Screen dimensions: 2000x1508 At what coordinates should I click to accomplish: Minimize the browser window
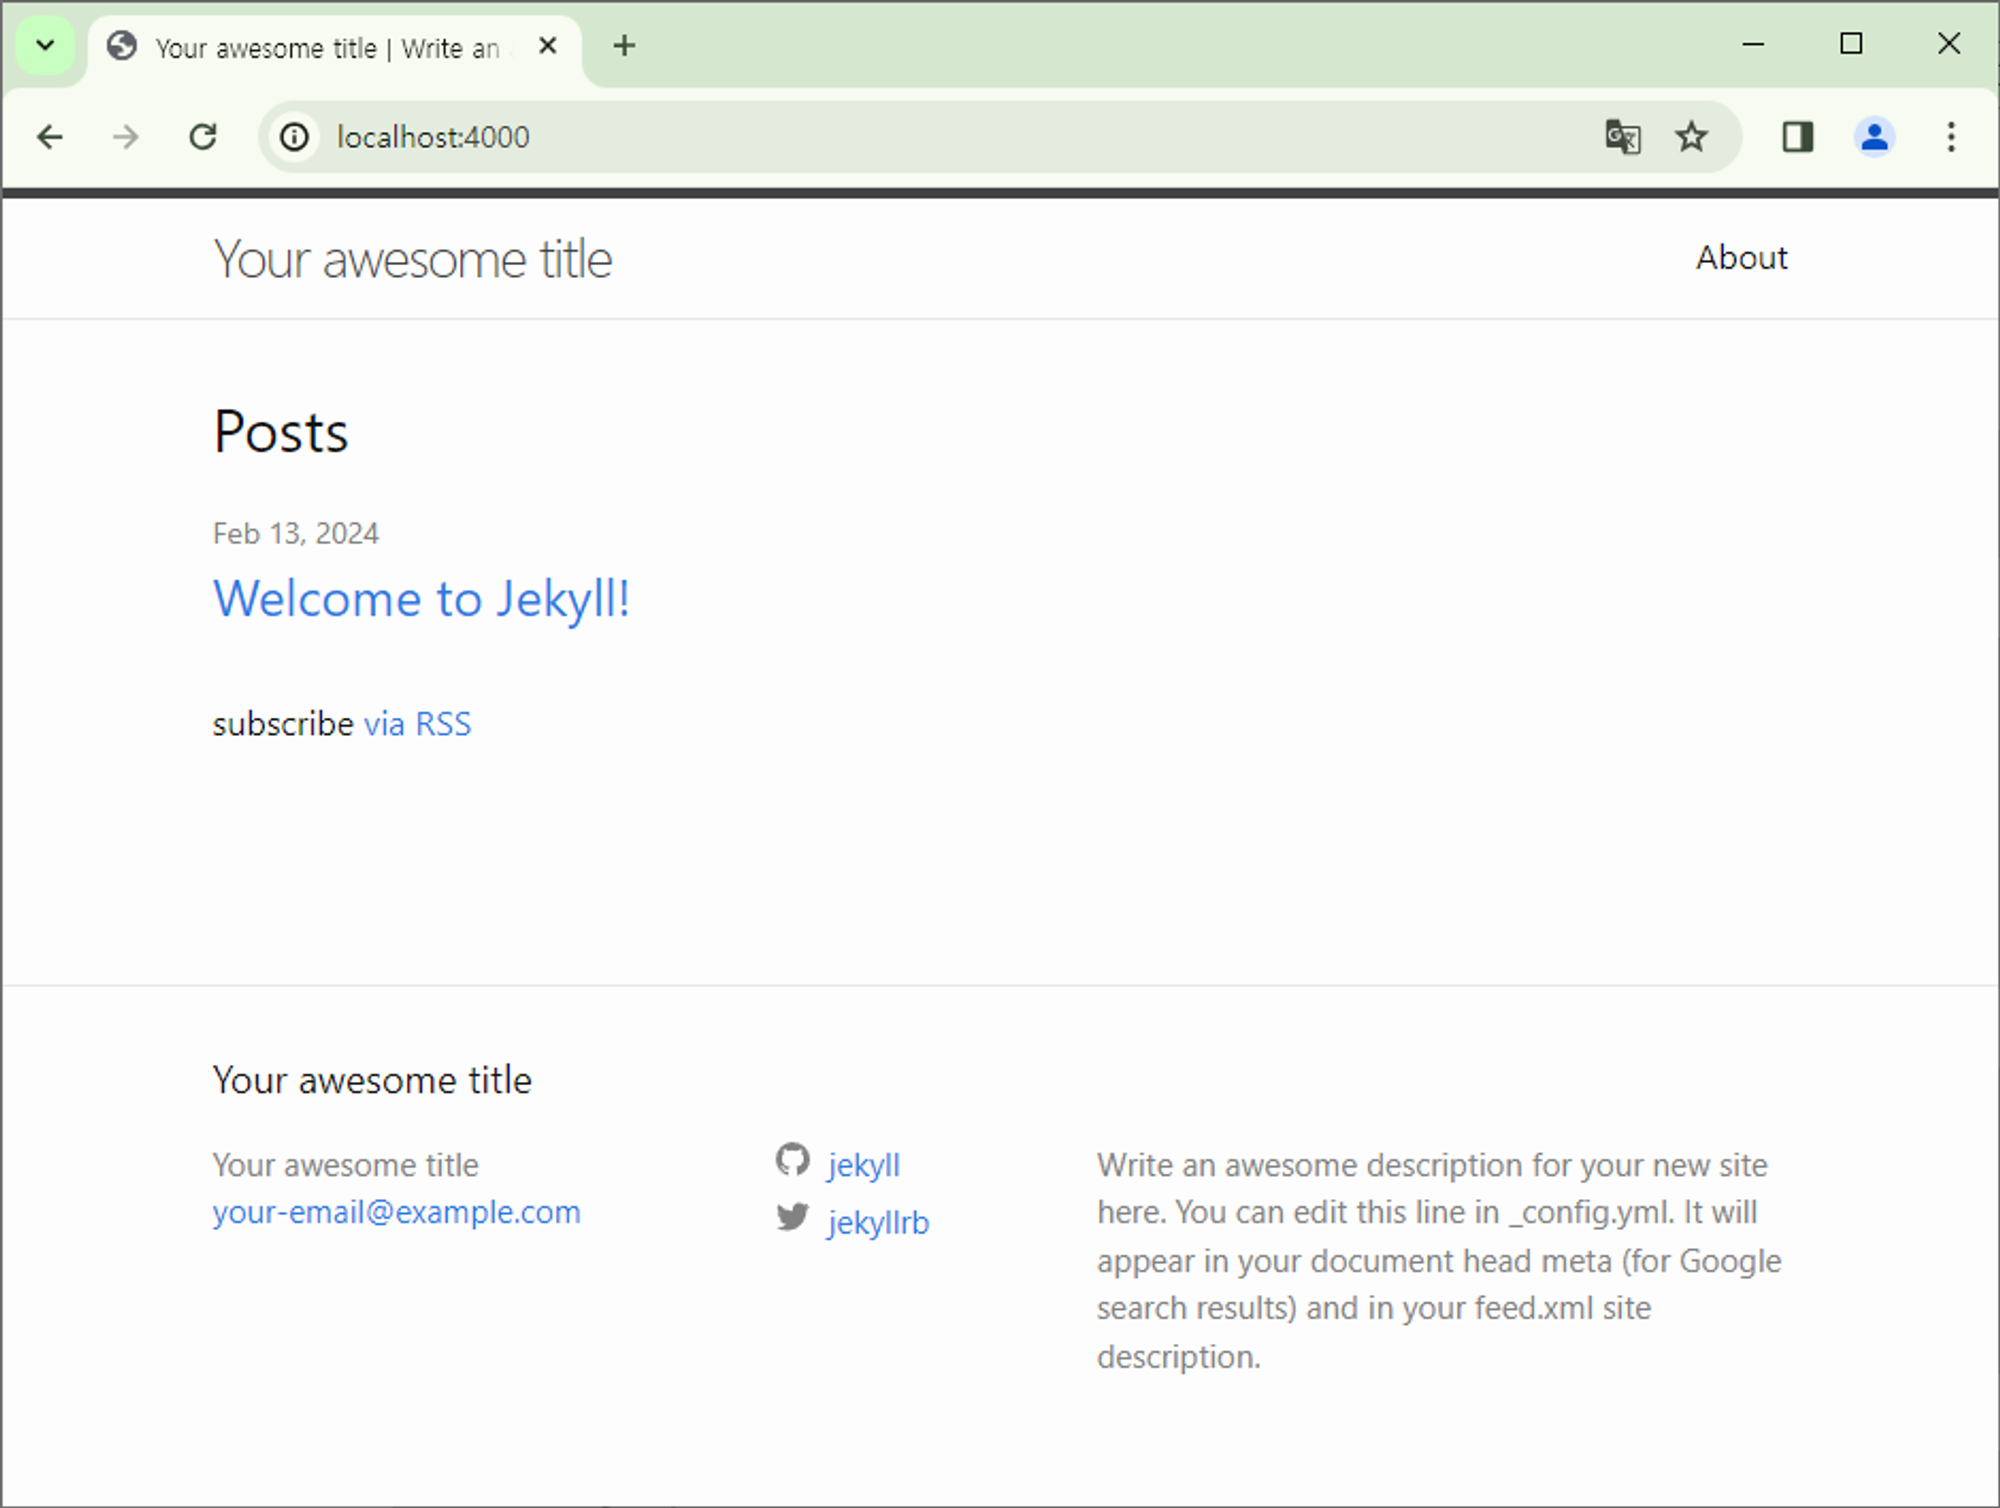point(1753,44)
